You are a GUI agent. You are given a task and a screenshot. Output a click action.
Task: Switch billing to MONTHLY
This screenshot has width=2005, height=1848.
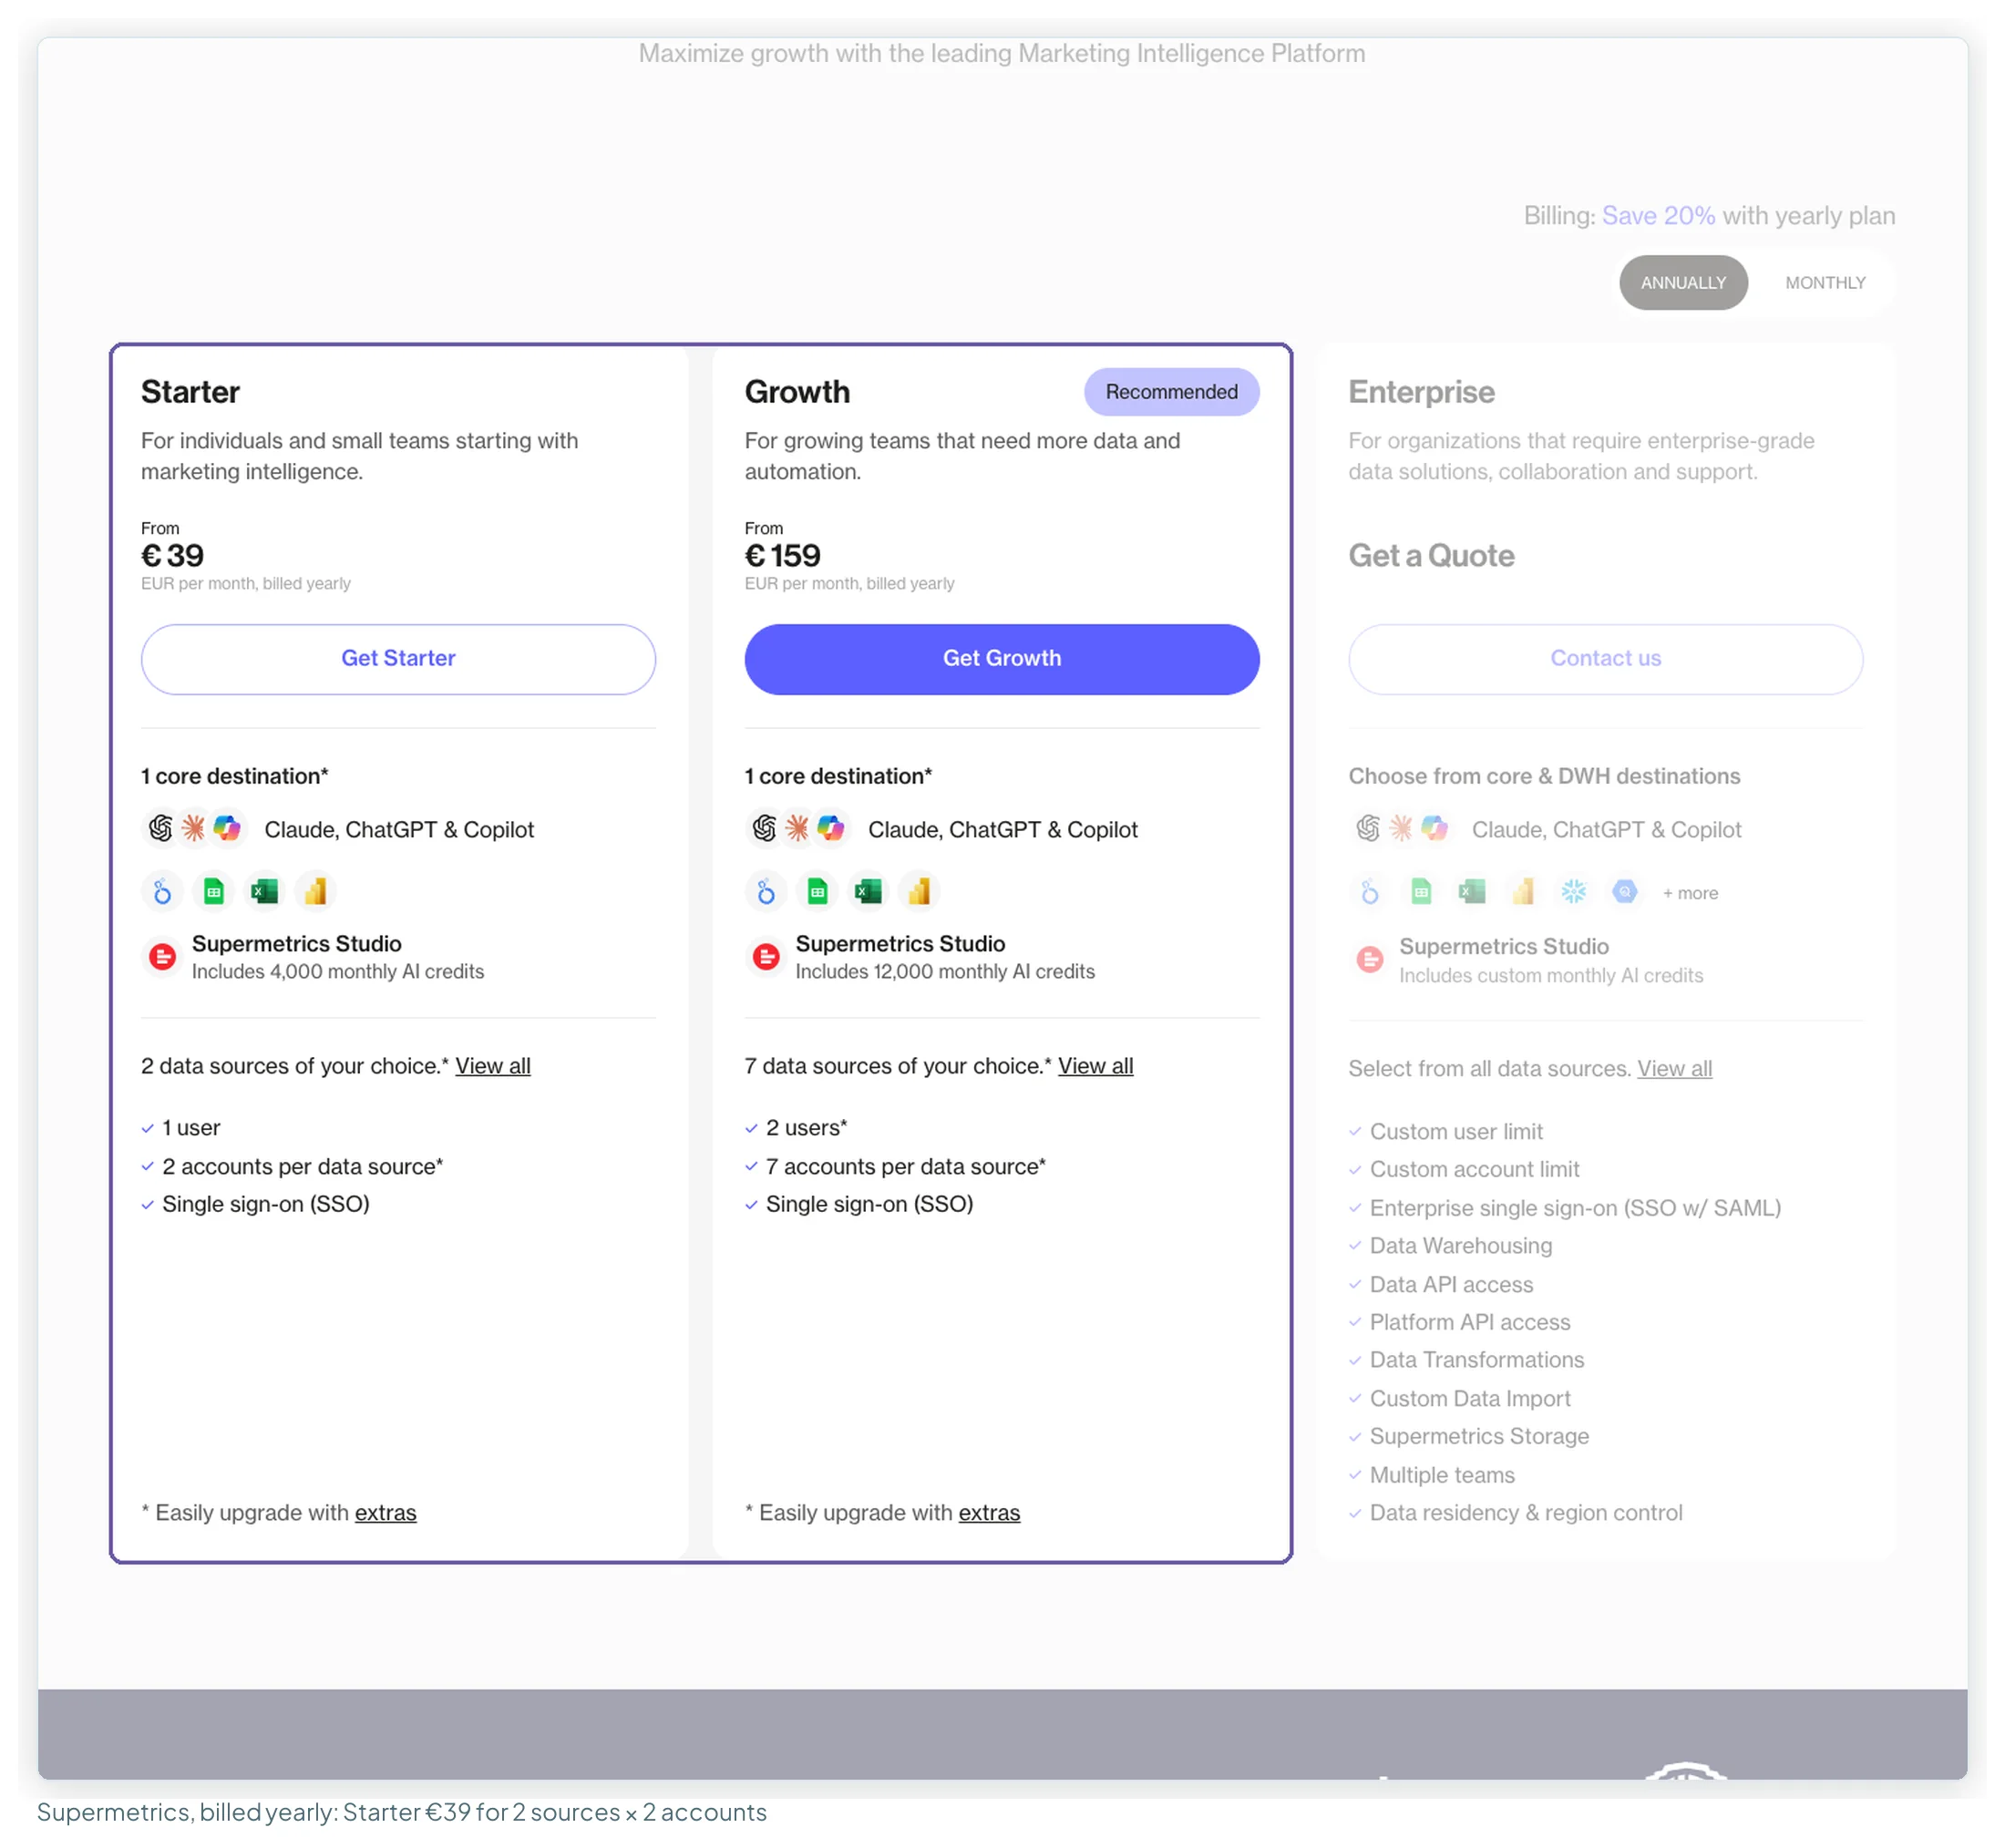click(1825, 283)
